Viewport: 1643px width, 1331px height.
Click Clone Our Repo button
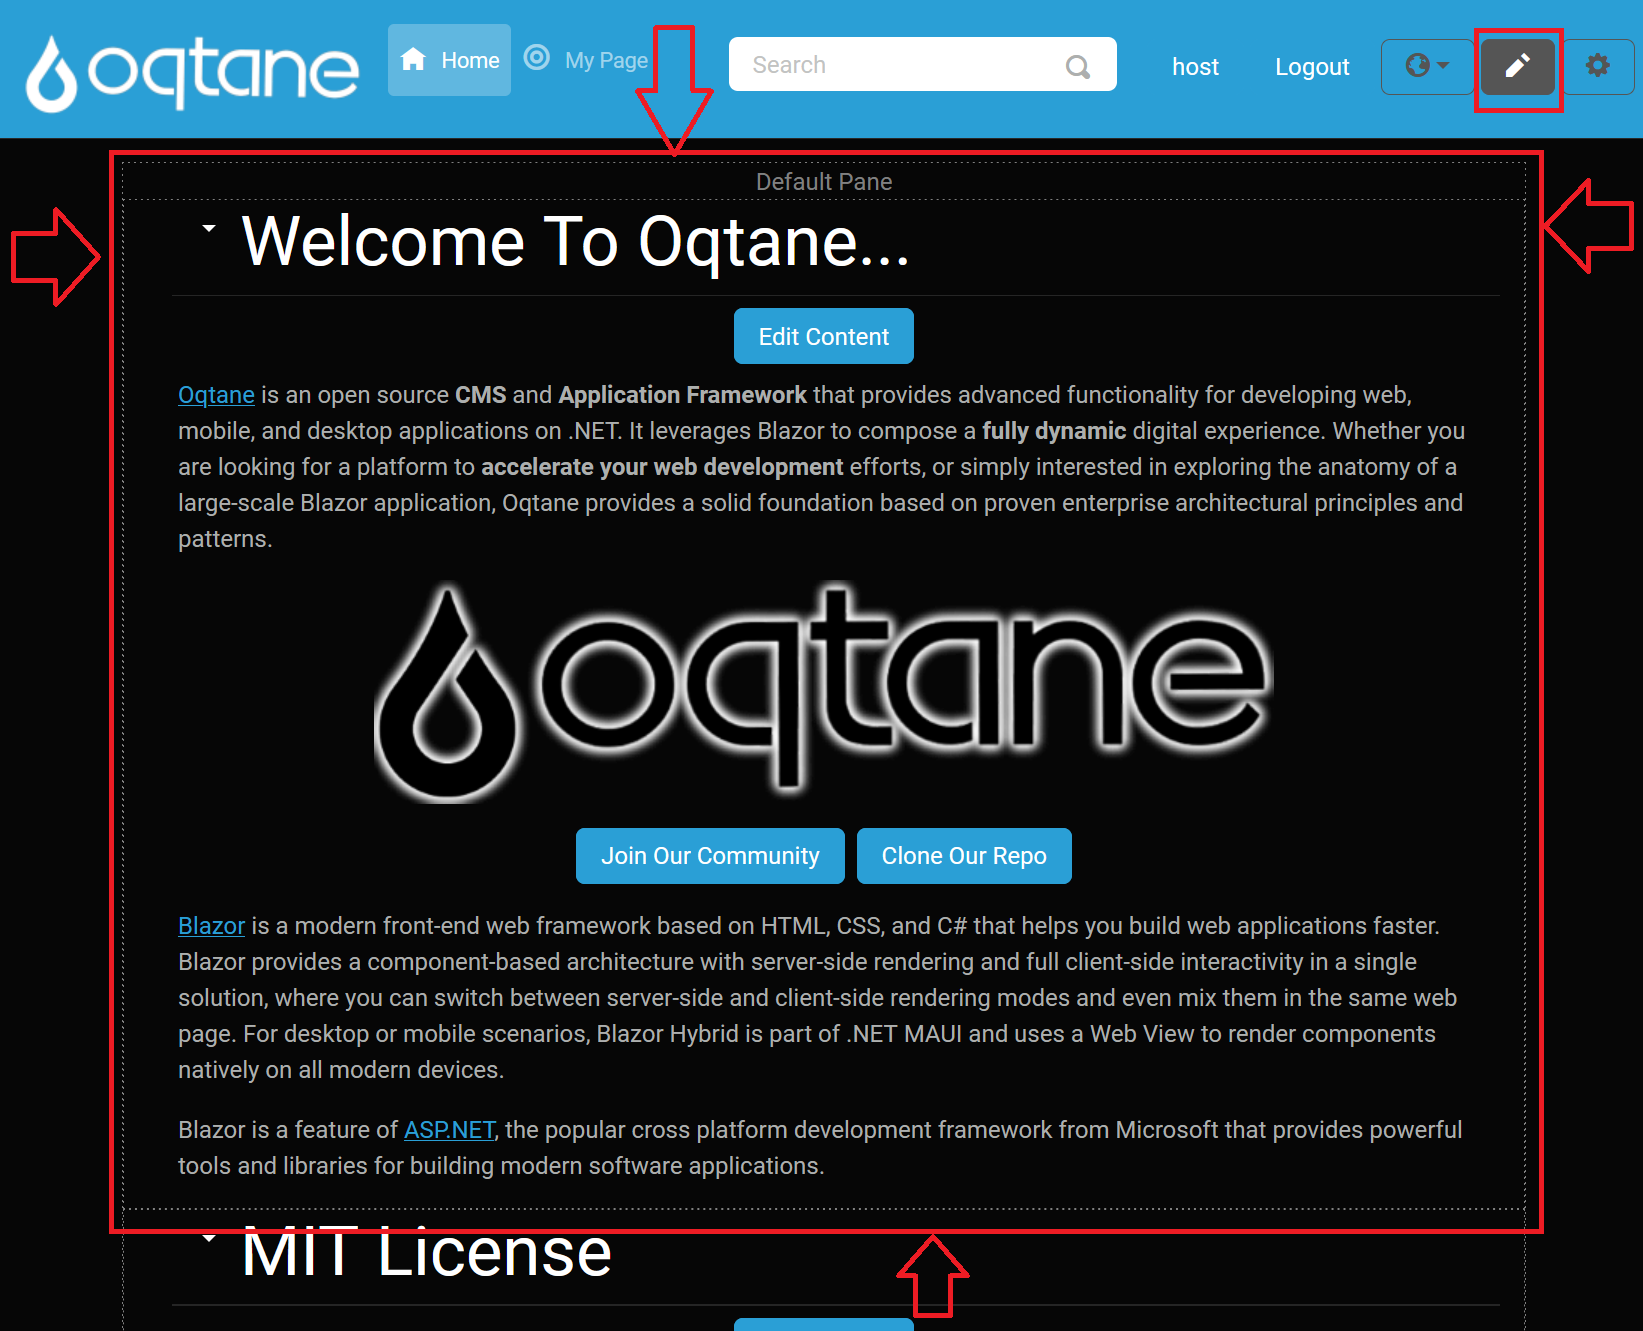(964, 856)
